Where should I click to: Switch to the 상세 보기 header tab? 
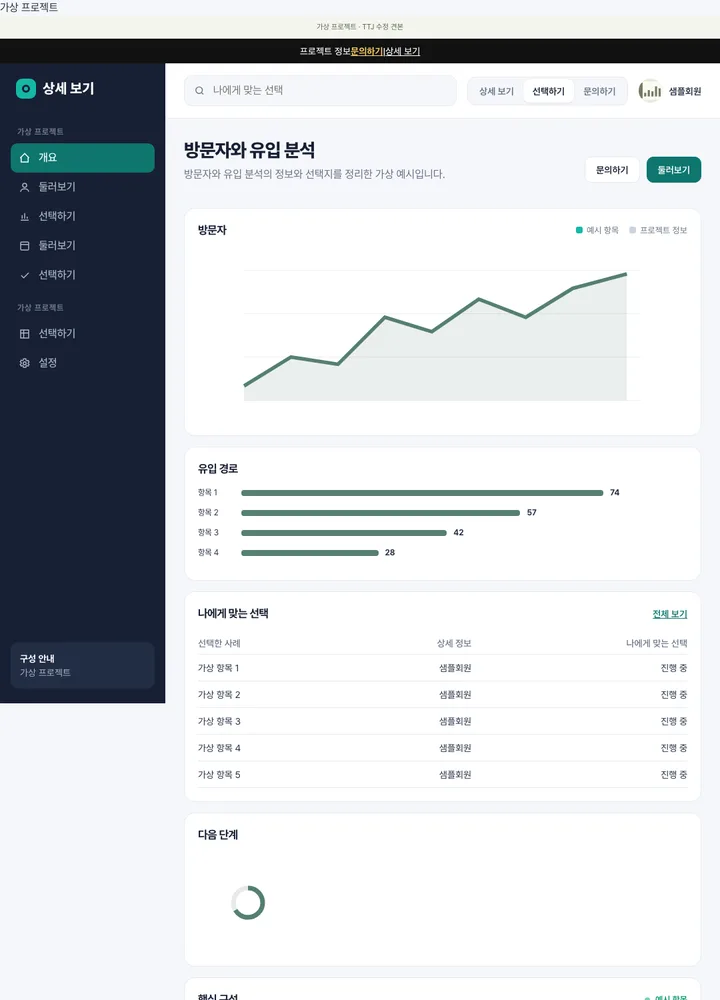click(496, 91)
